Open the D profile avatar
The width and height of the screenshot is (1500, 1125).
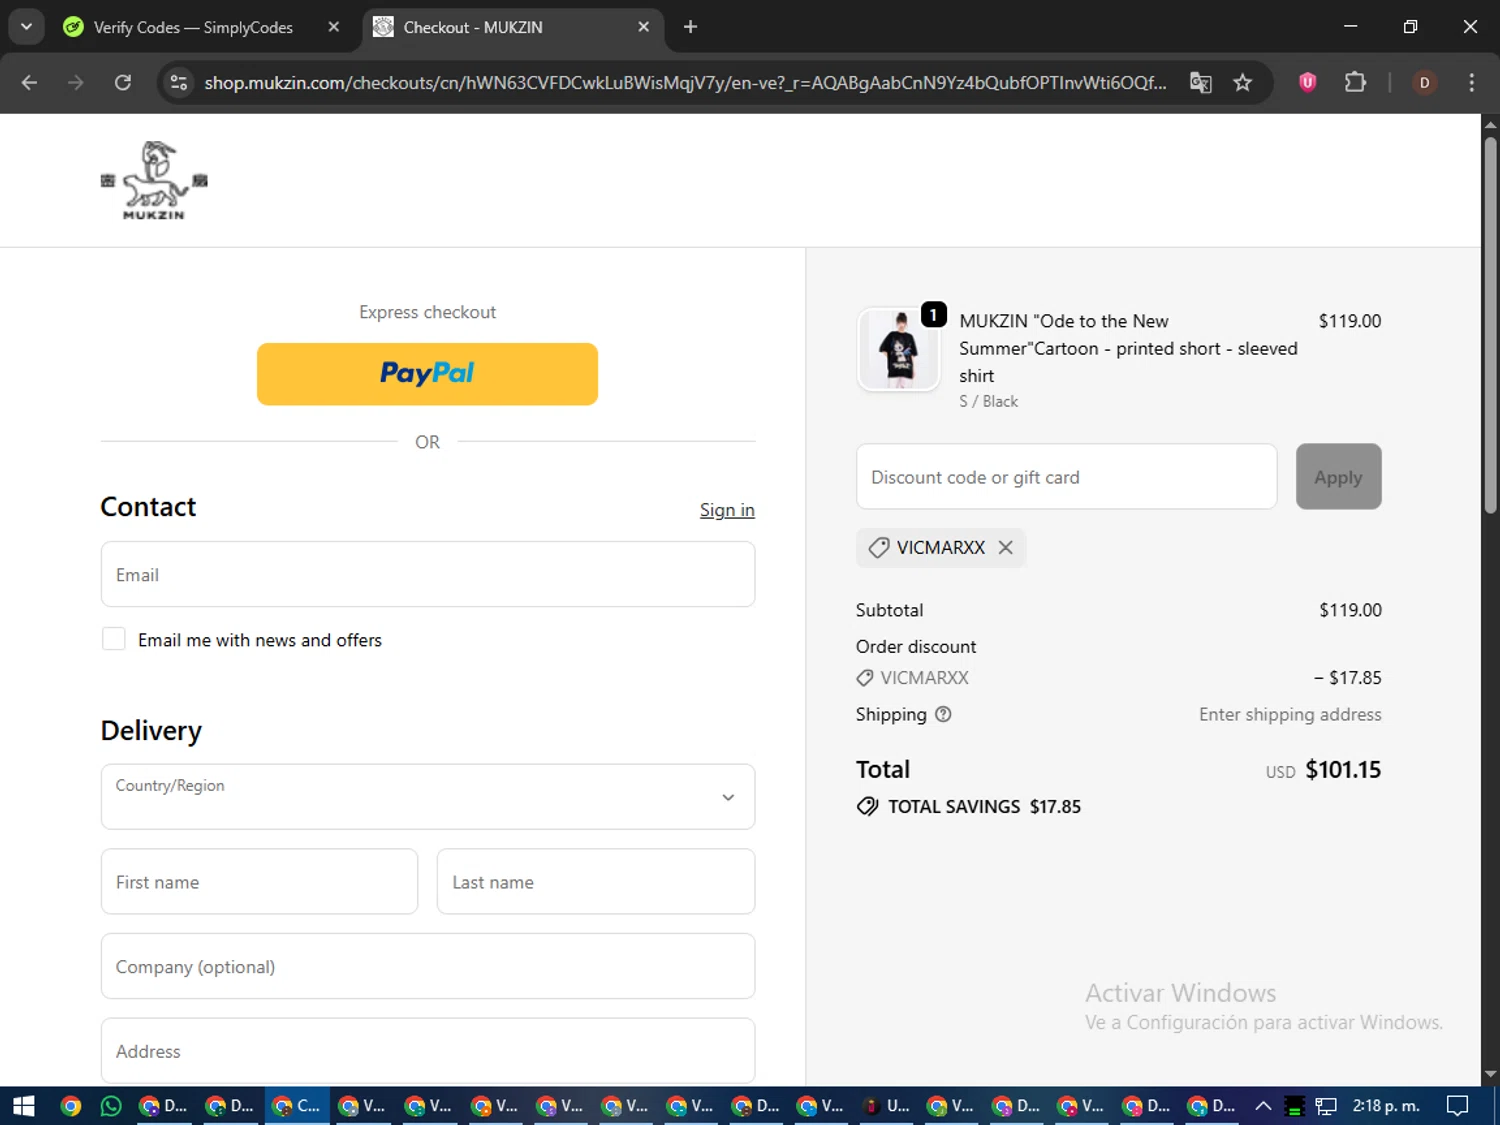click(1424, 83)
